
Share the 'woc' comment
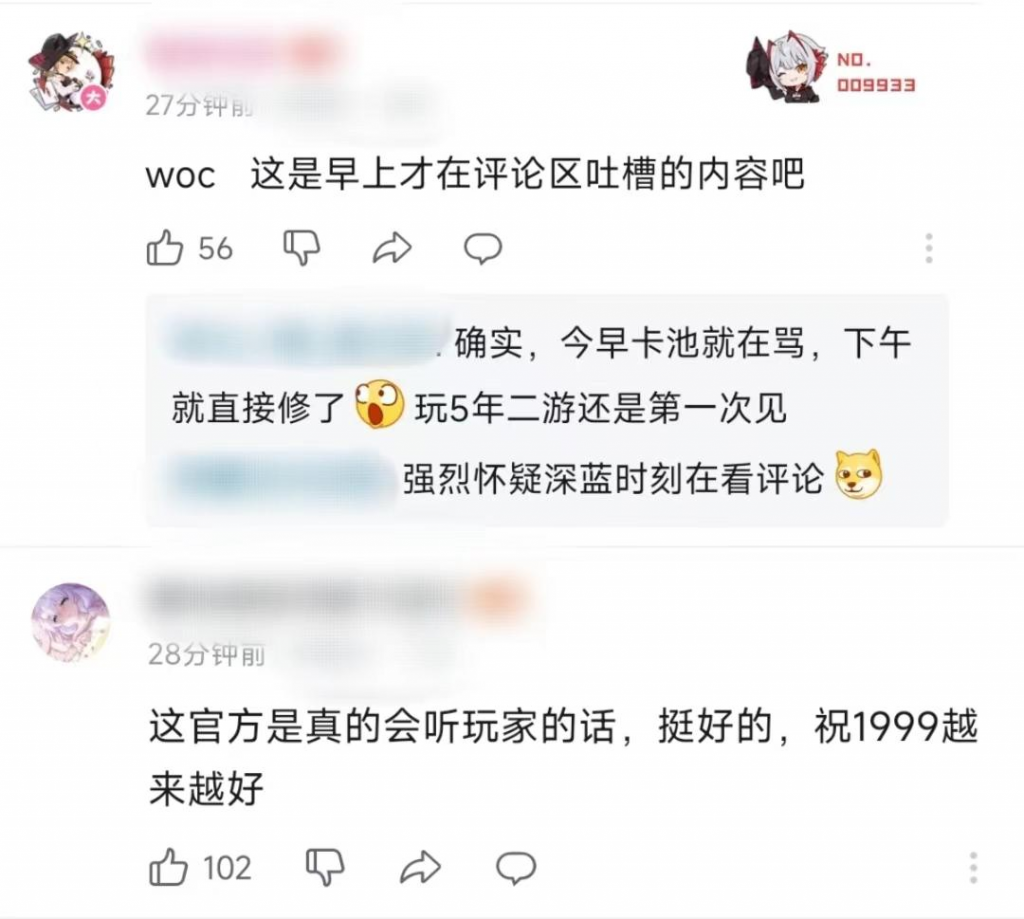click(x=392, y=248)
